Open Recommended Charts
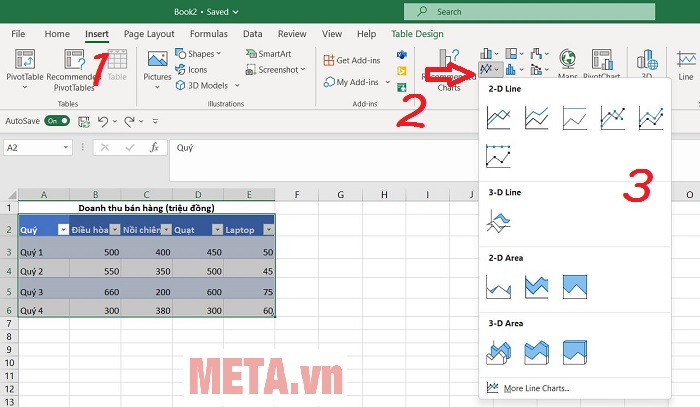700x407 pixels. click(449, 70)
